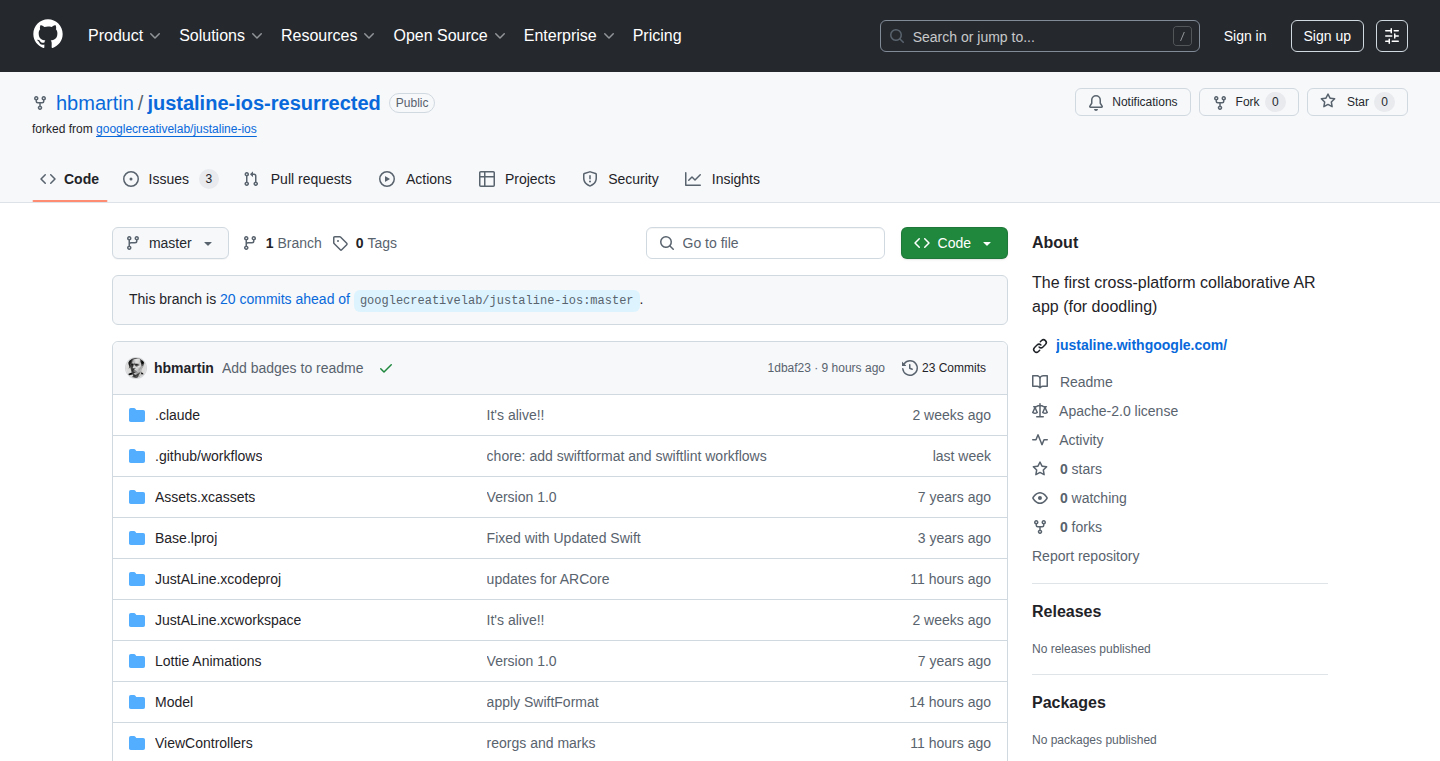Open the justaline-ios-resurrected repository name link
This screenshot has height=761, width=1440.
tap(264, 103)
